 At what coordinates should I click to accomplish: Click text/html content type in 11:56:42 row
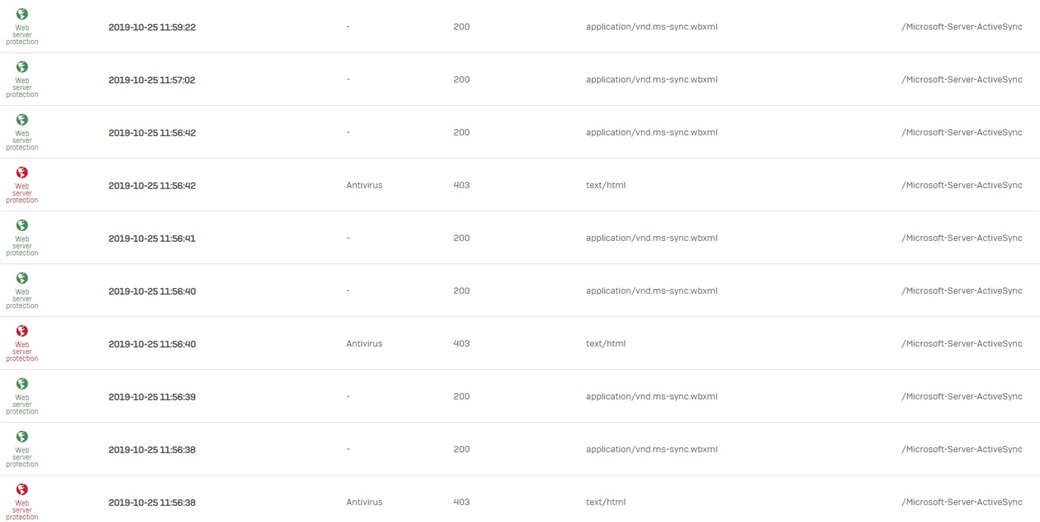606,185
